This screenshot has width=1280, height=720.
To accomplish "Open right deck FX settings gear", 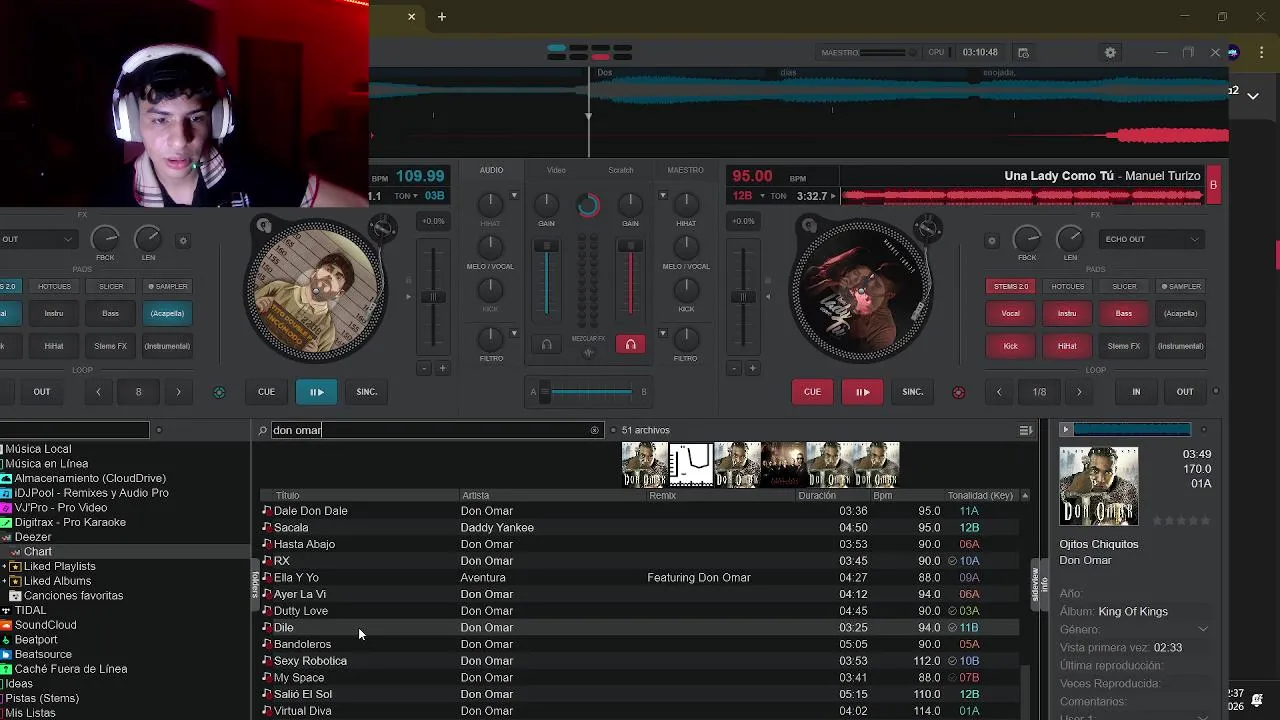I will 992,240.
